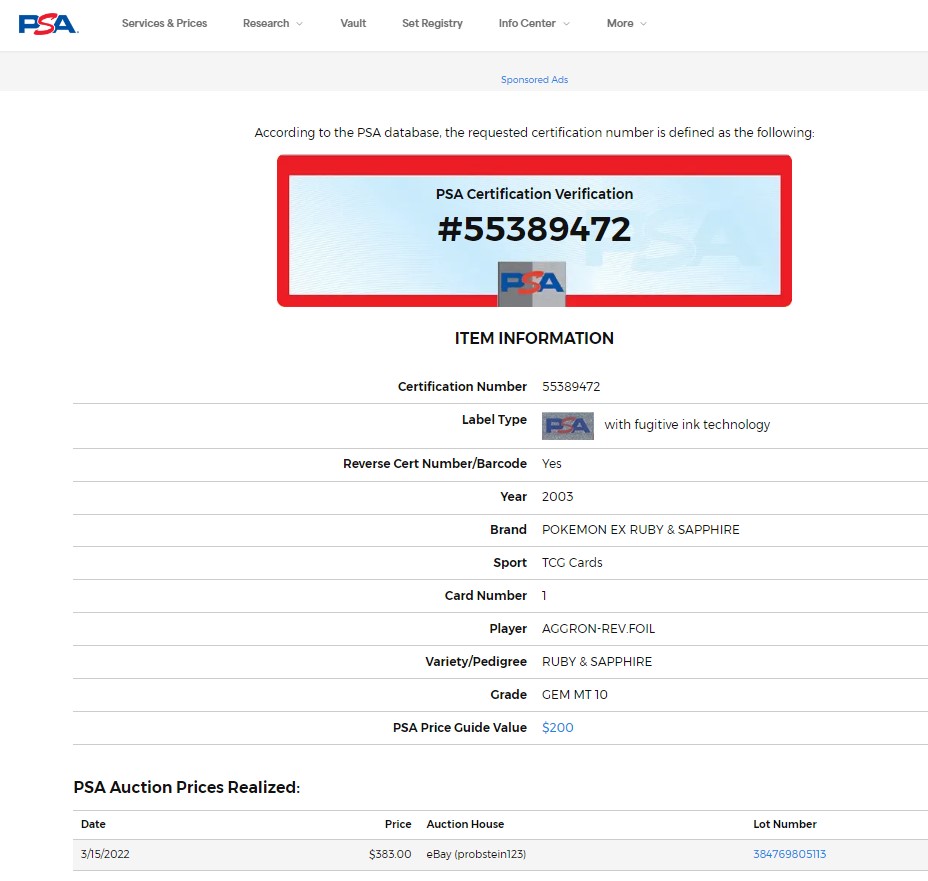Go to the Vault menu item
This screenshot has width=928, height=881.
tap(353, 24)
